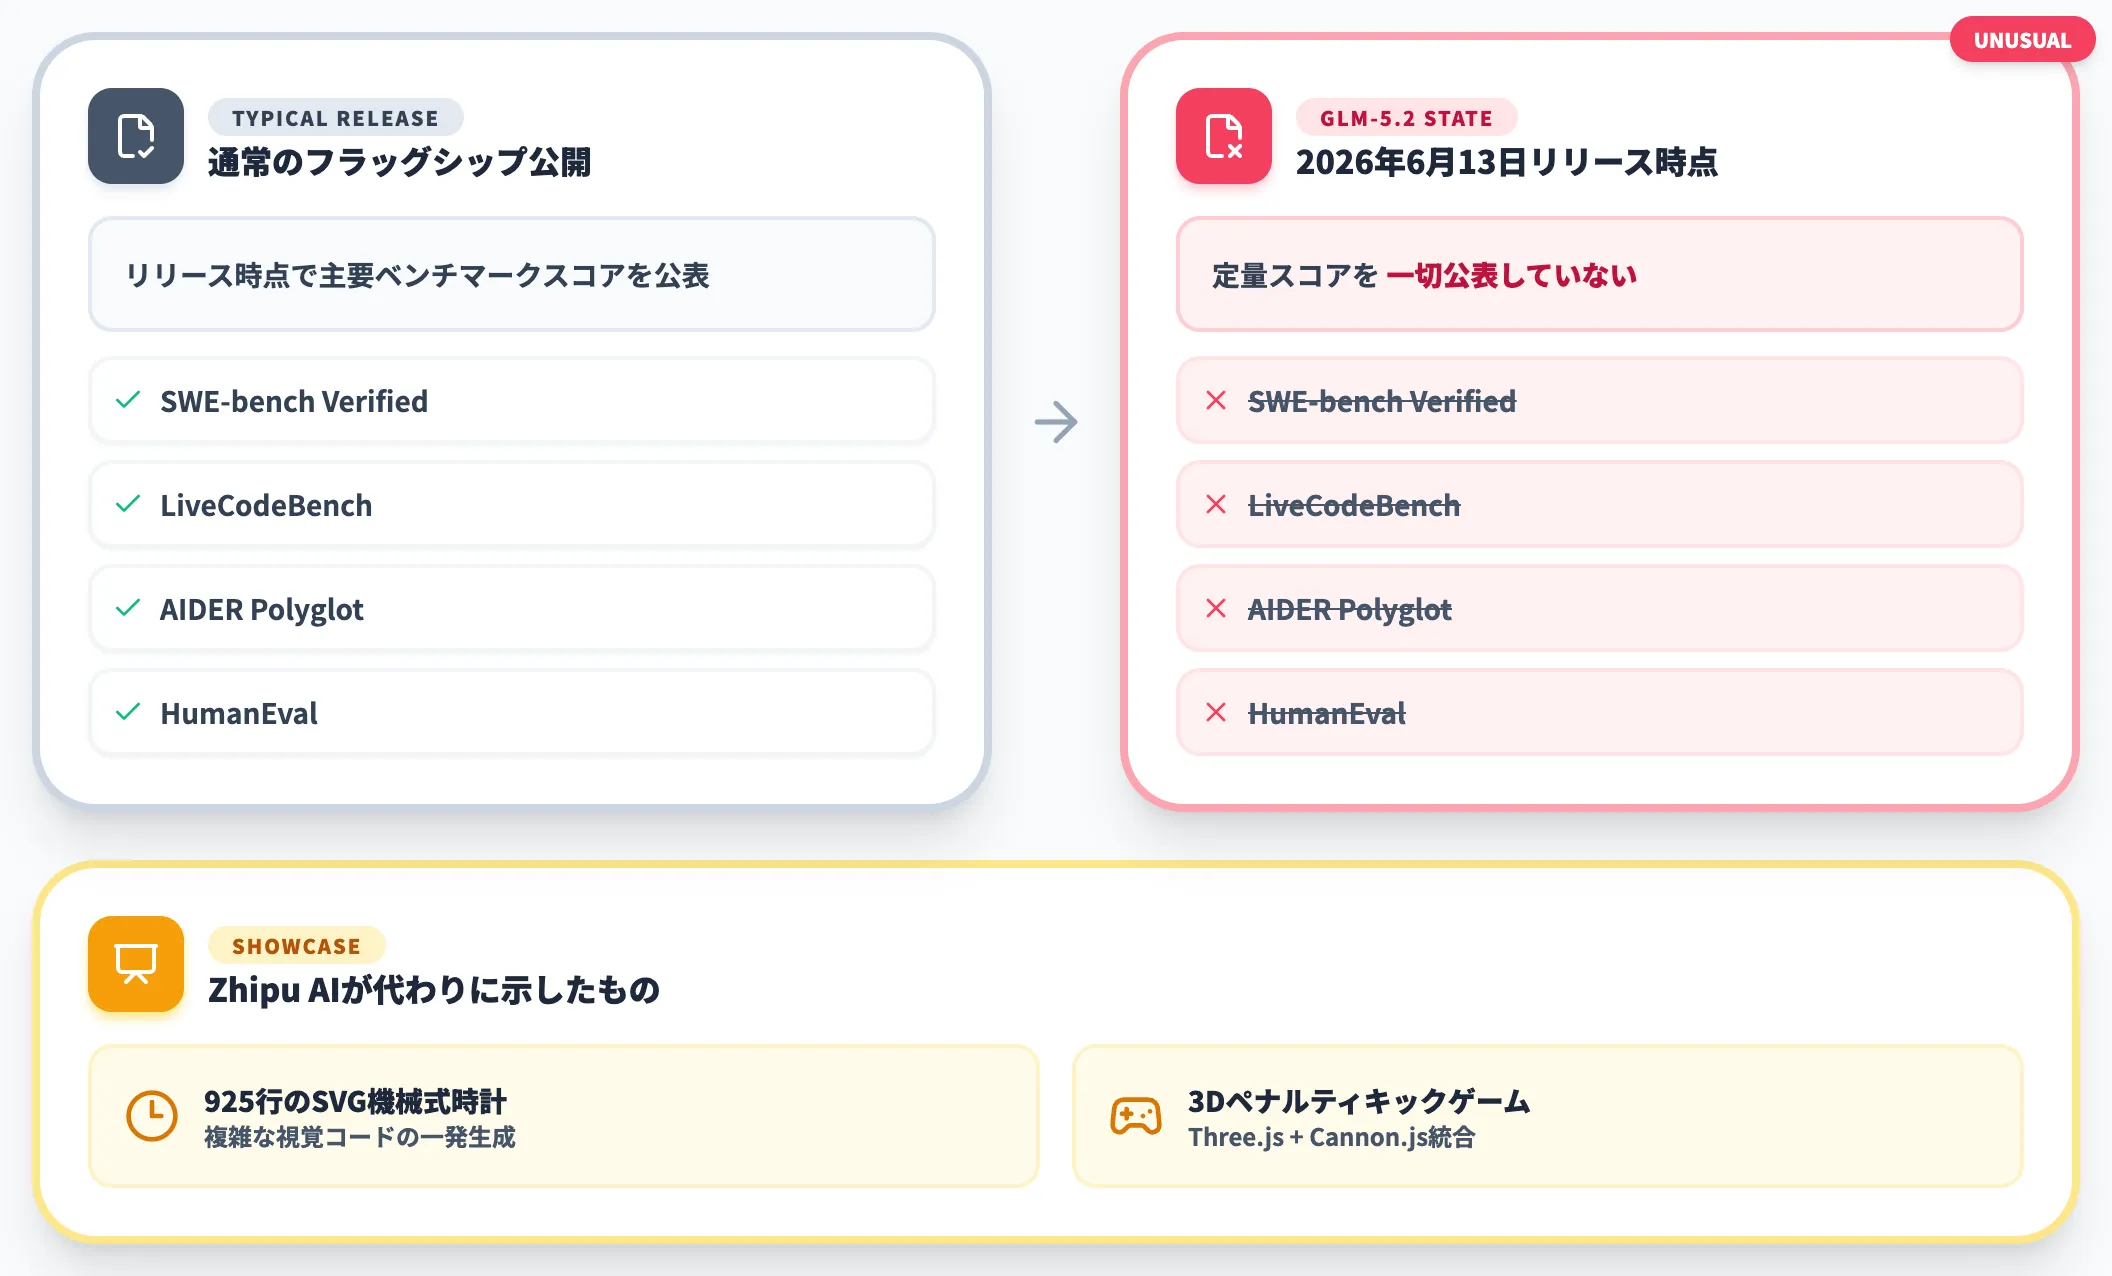Screen dimensions: 2112x1276
Task: Select the 通常のフラッグシップ公開 heading
Action: pos(399,162)
